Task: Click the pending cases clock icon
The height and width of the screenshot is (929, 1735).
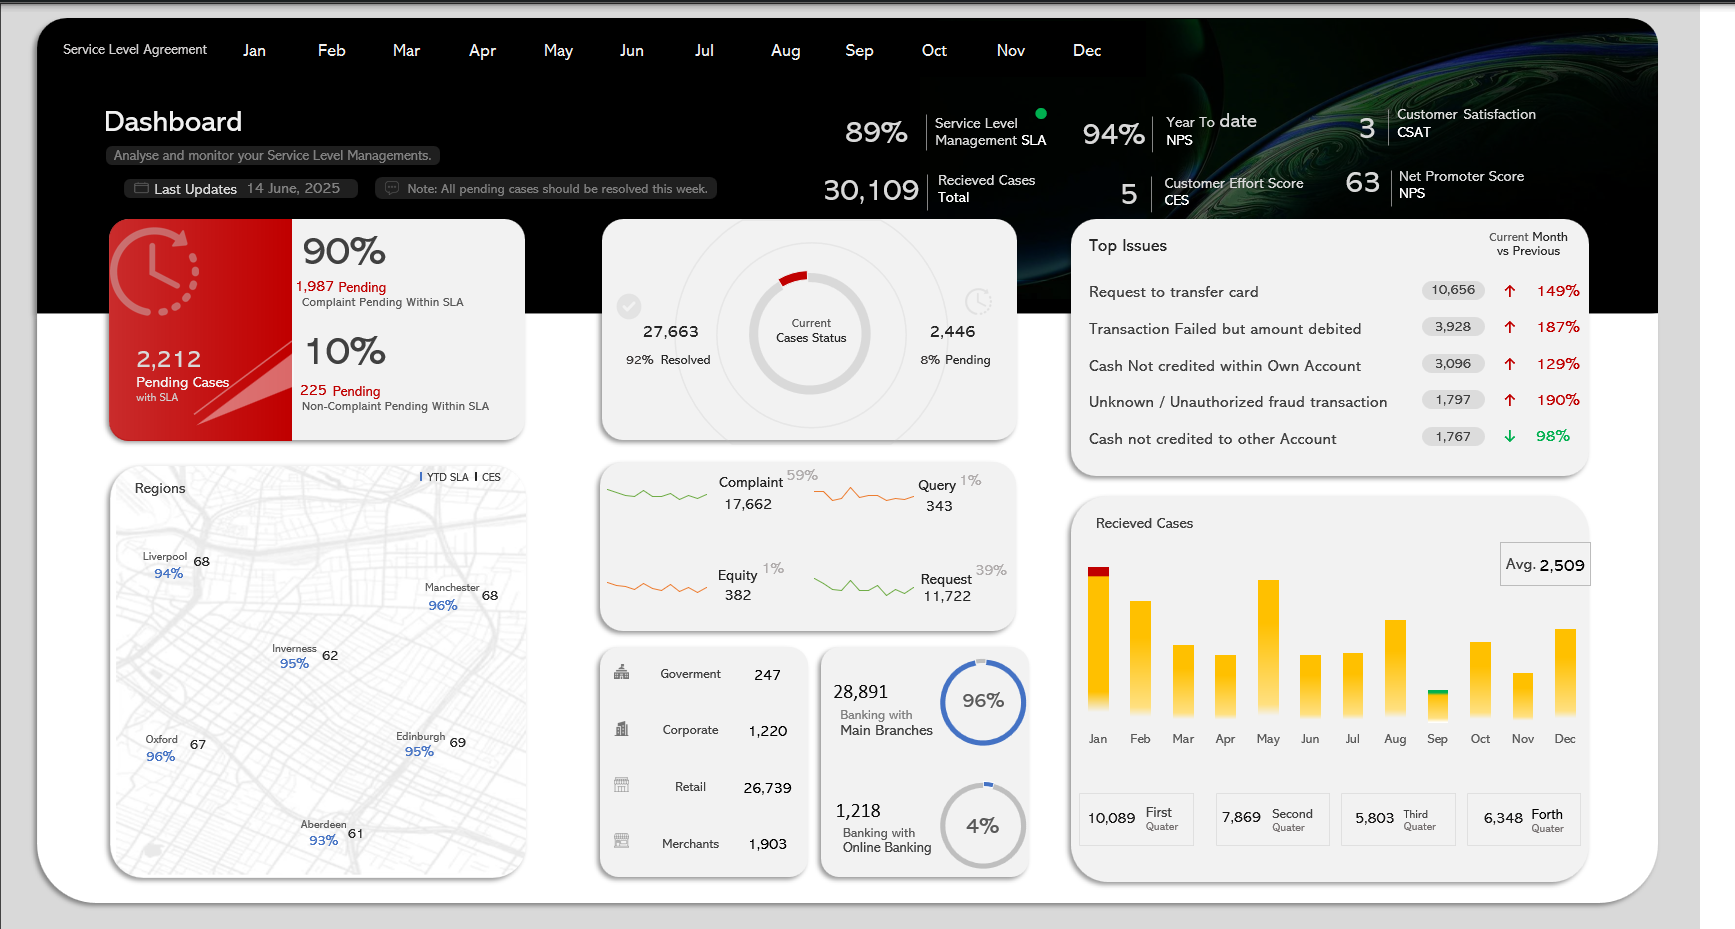Action: pos(978,301)
